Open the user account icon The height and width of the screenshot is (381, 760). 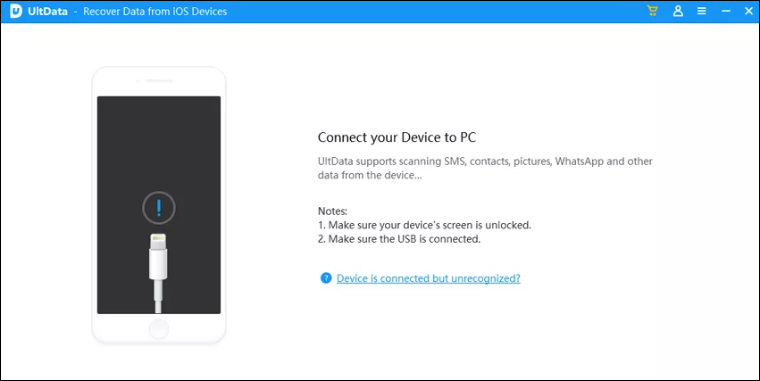[678, 11]
